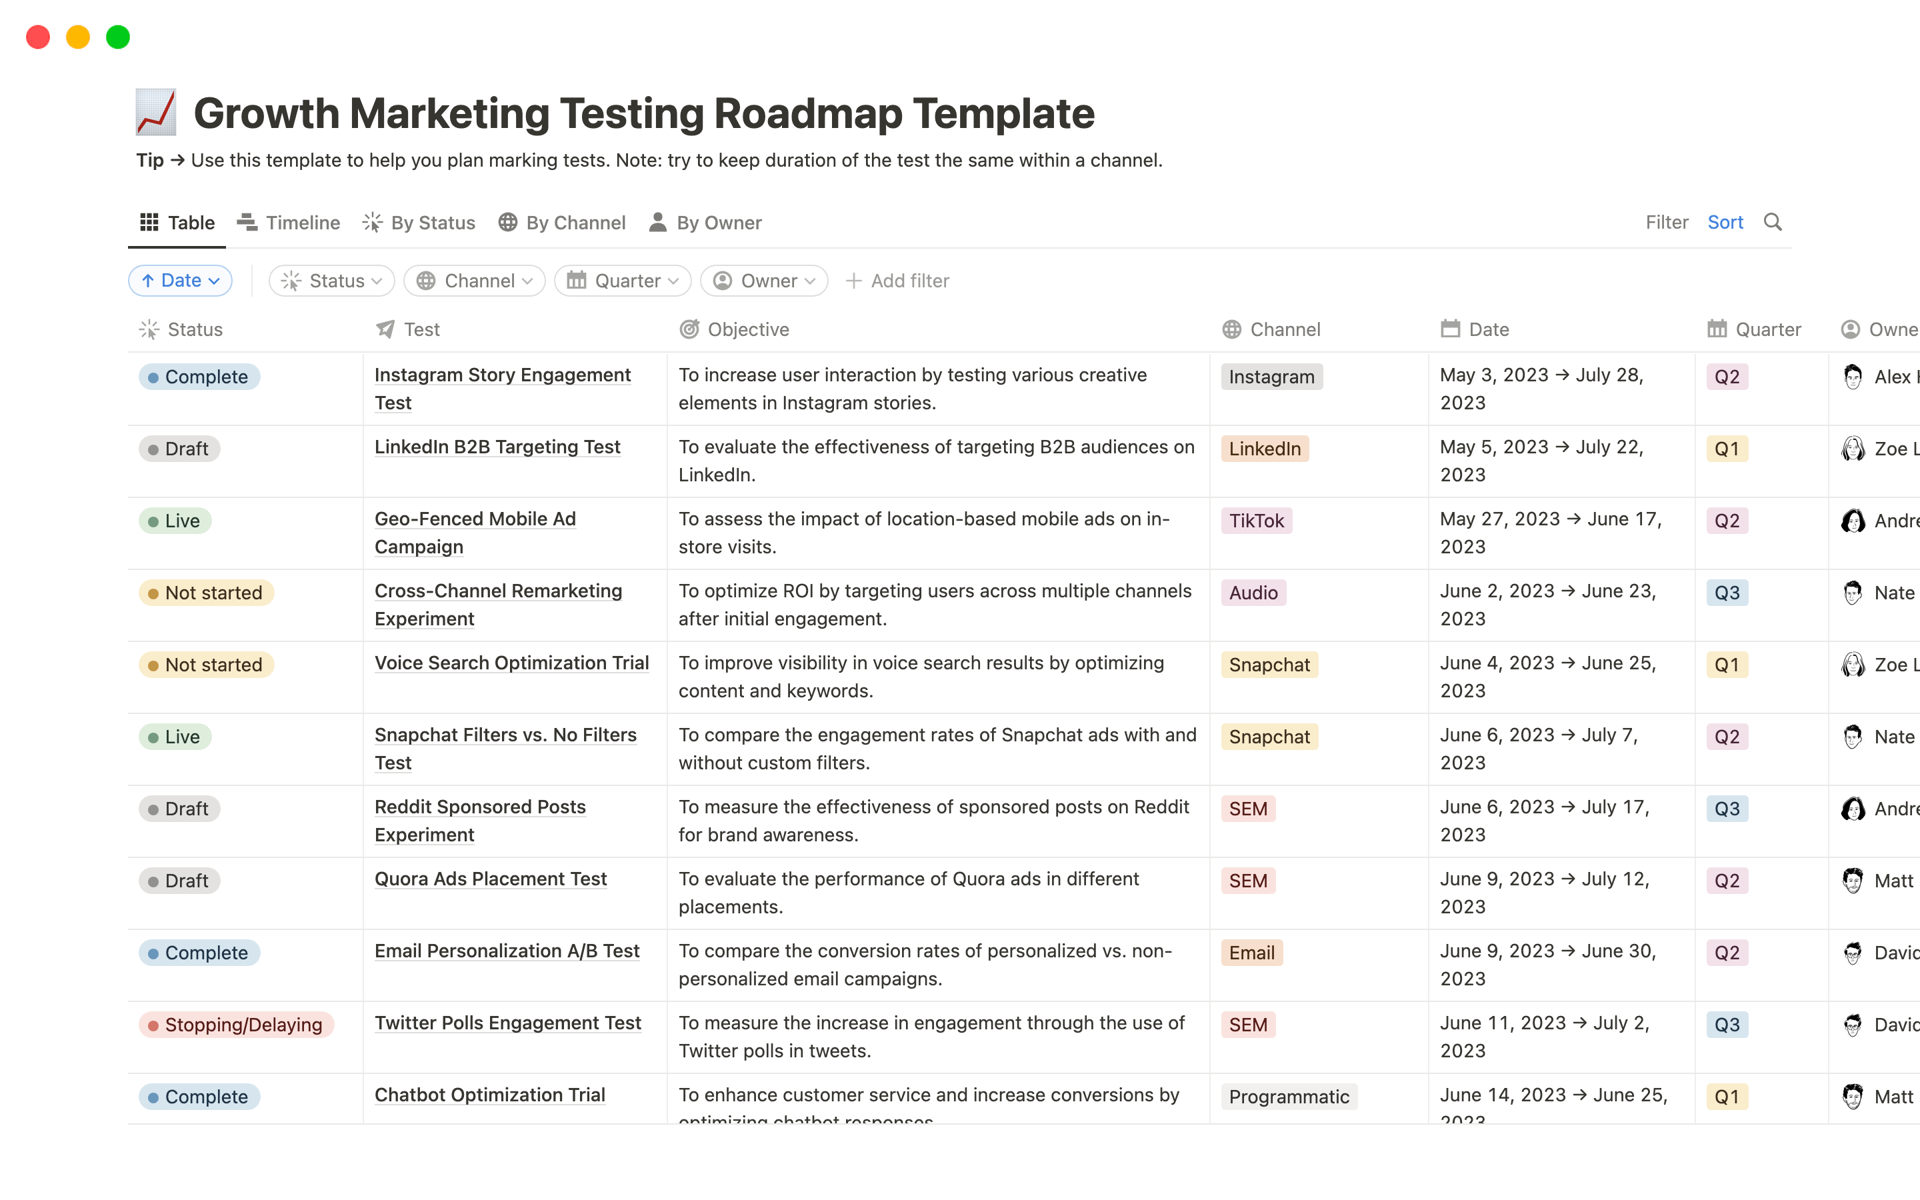
Task: Open the LinkedIn B2B Targeting Test page
Action: (497, 447)
